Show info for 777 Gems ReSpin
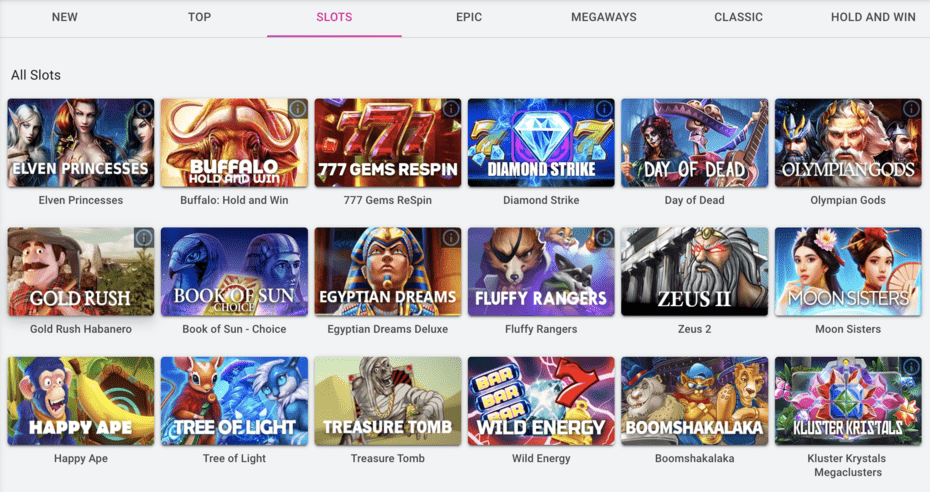 click(451, 108)
